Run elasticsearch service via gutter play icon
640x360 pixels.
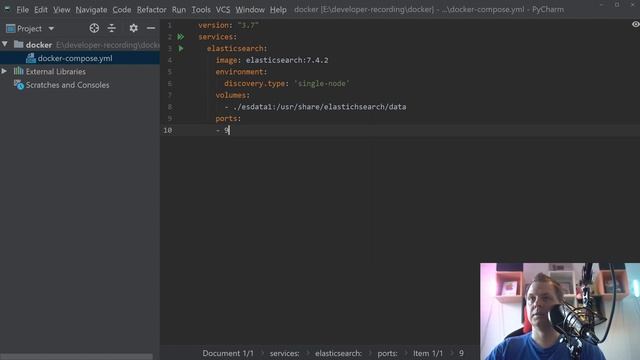pos(181,48)
